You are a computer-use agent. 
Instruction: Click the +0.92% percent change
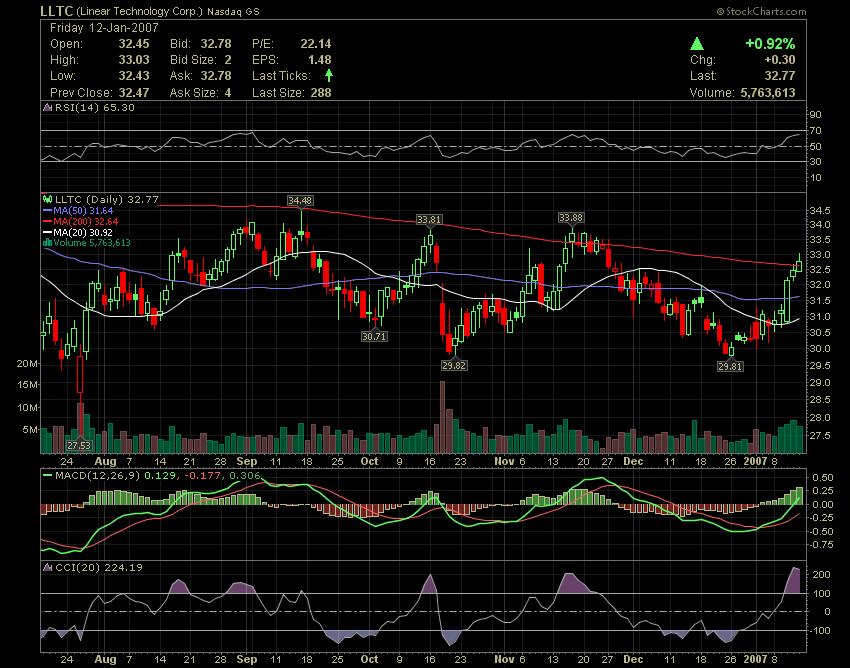click(x=770, y=44)
